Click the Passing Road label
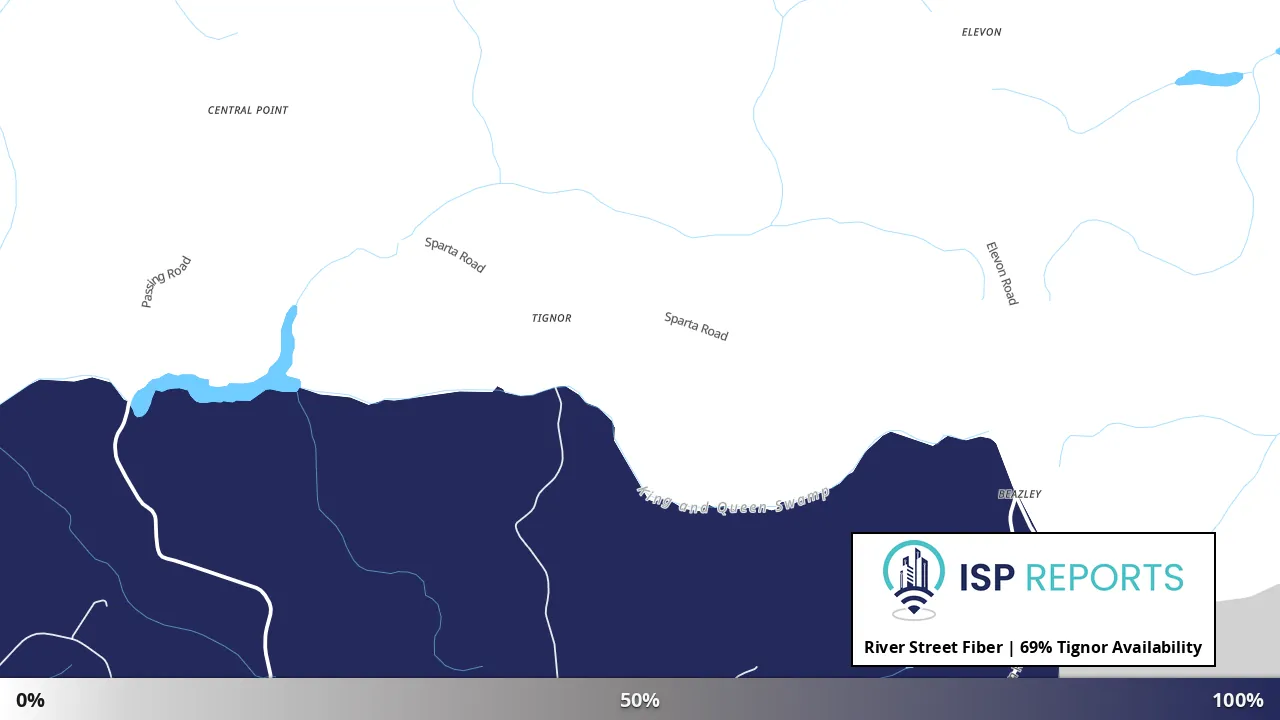 click(166, 282)
